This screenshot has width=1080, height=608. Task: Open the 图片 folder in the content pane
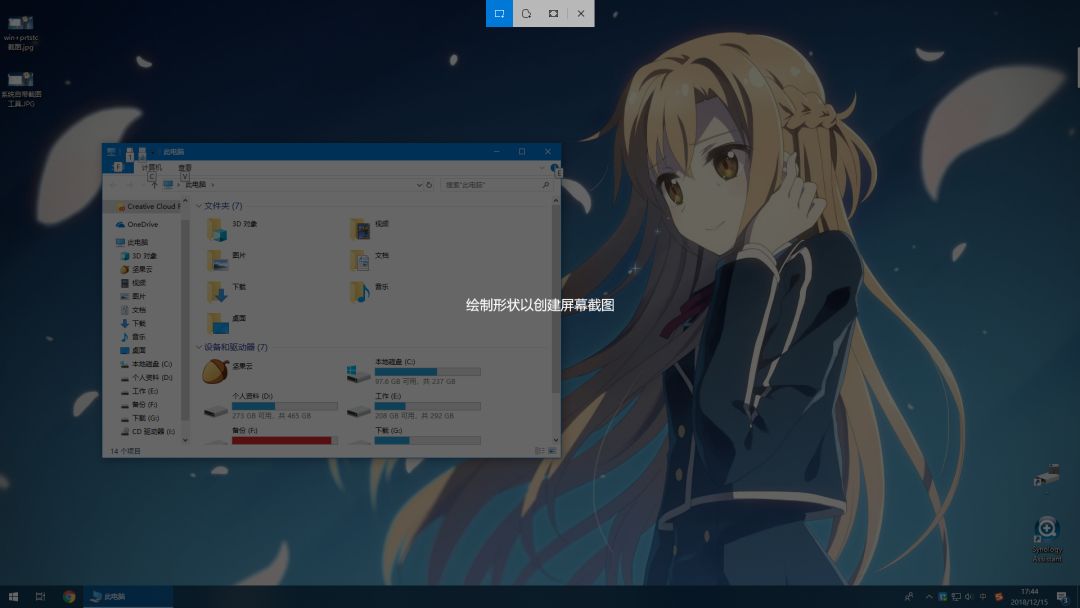click(x=218, y=260)
